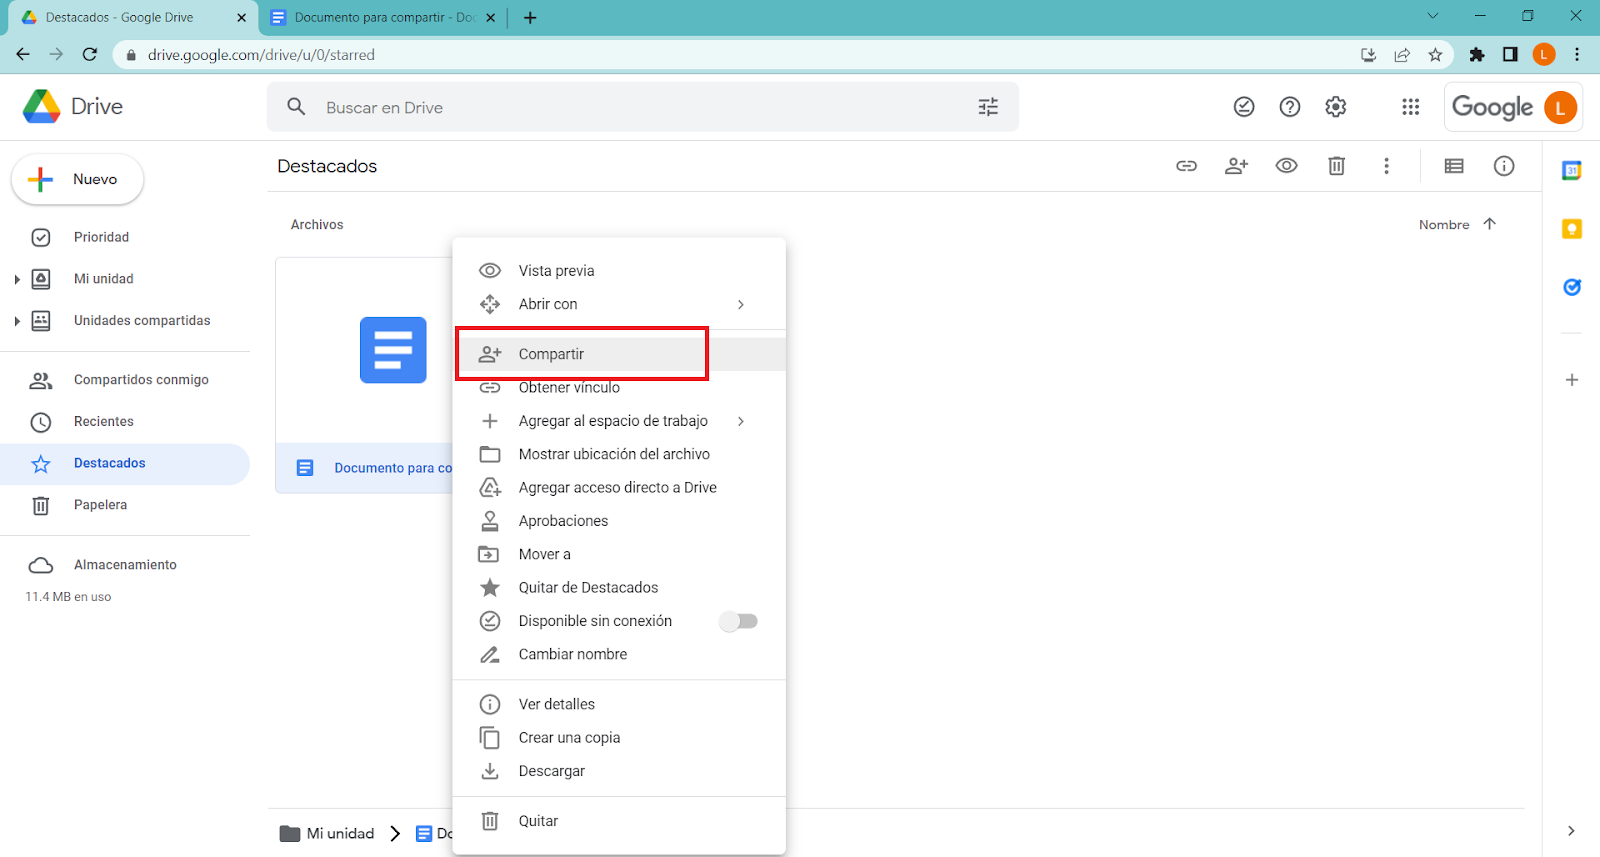The width and height of the screenshot is (1600, 857).
Task: Select Cambiar nombre in context menu
Action: click(619, 654)
